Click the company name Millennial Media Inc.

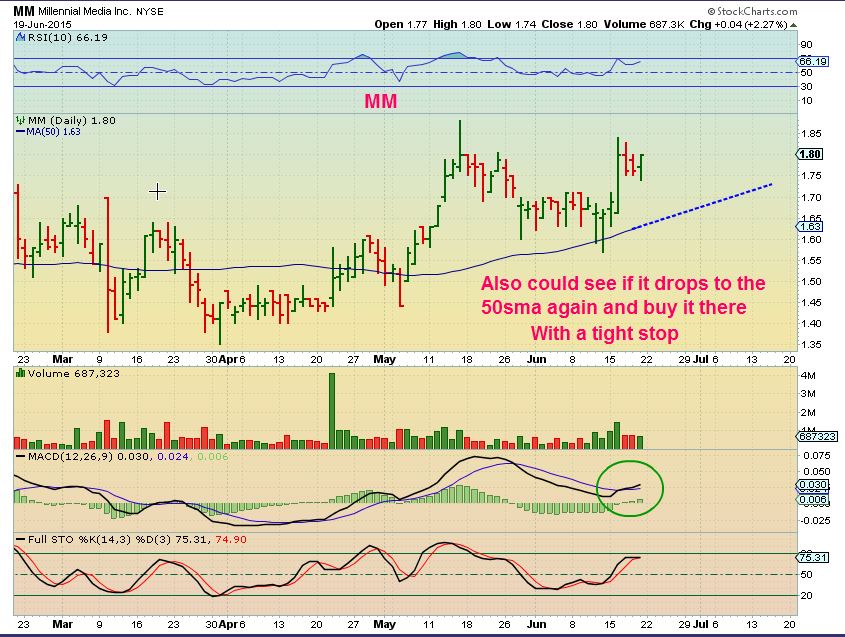(x=85, y=11)
